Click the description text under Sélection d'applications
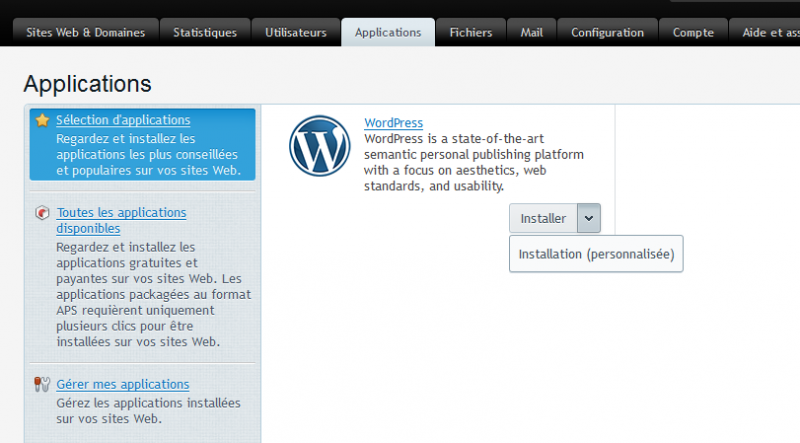Image resolution: width=800 pixels, height=443 pixels. coord(148,155)
